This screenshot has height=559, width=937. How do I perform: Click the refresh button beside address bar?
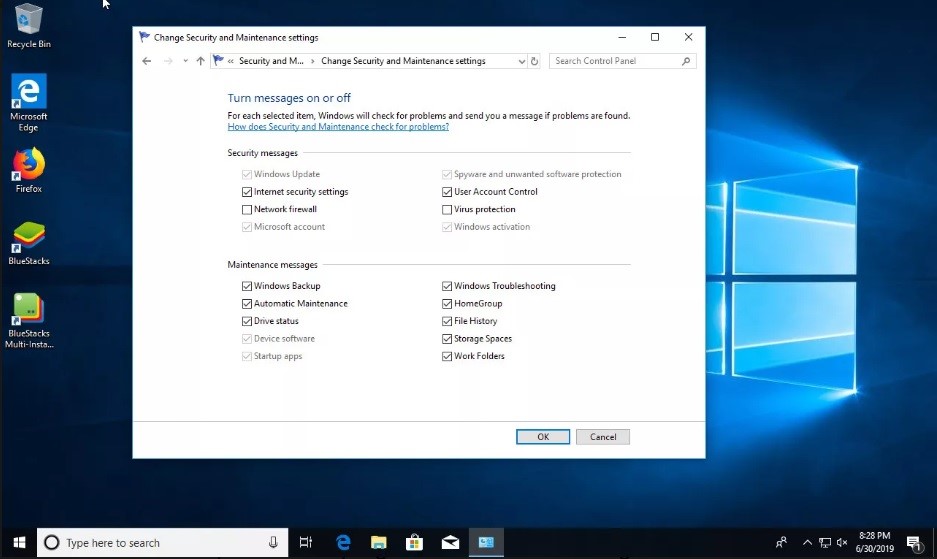[x=535, y=61]
